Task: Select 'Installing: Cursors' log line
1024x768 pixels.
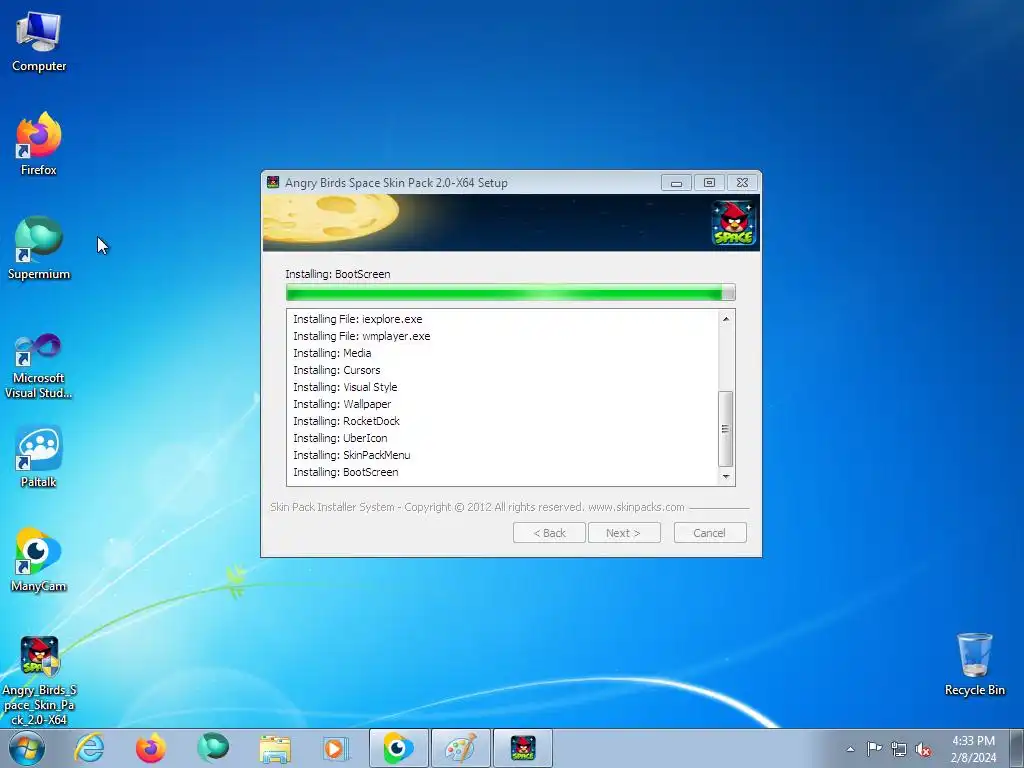Action: (x=337, y=370)
